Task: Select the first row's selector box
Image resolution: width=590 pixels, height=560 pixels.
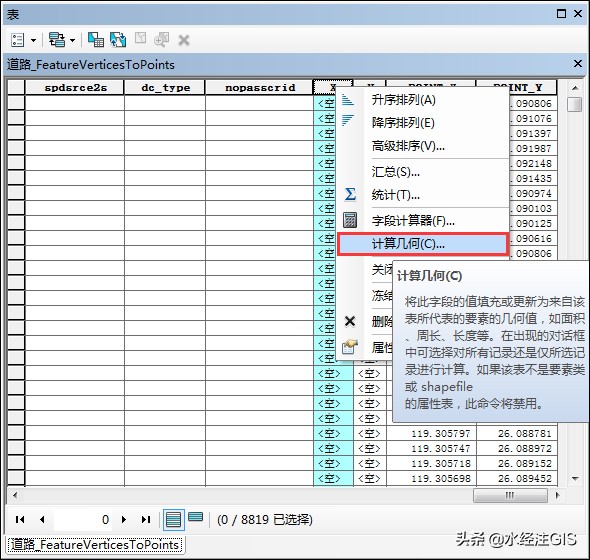Action: pyautogui.click(x=16, y=103)
